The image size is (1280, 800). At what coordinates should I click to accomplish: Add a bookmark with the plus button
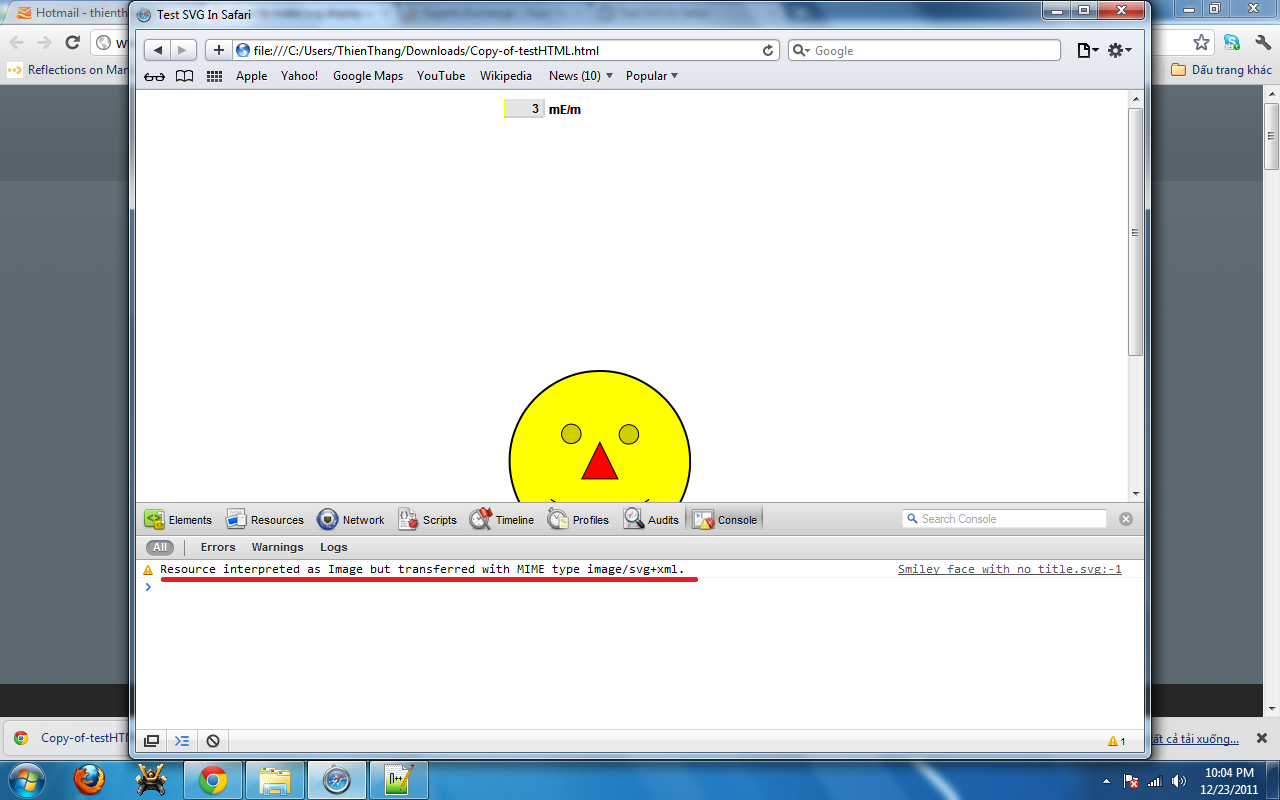[x=219, y=50]
